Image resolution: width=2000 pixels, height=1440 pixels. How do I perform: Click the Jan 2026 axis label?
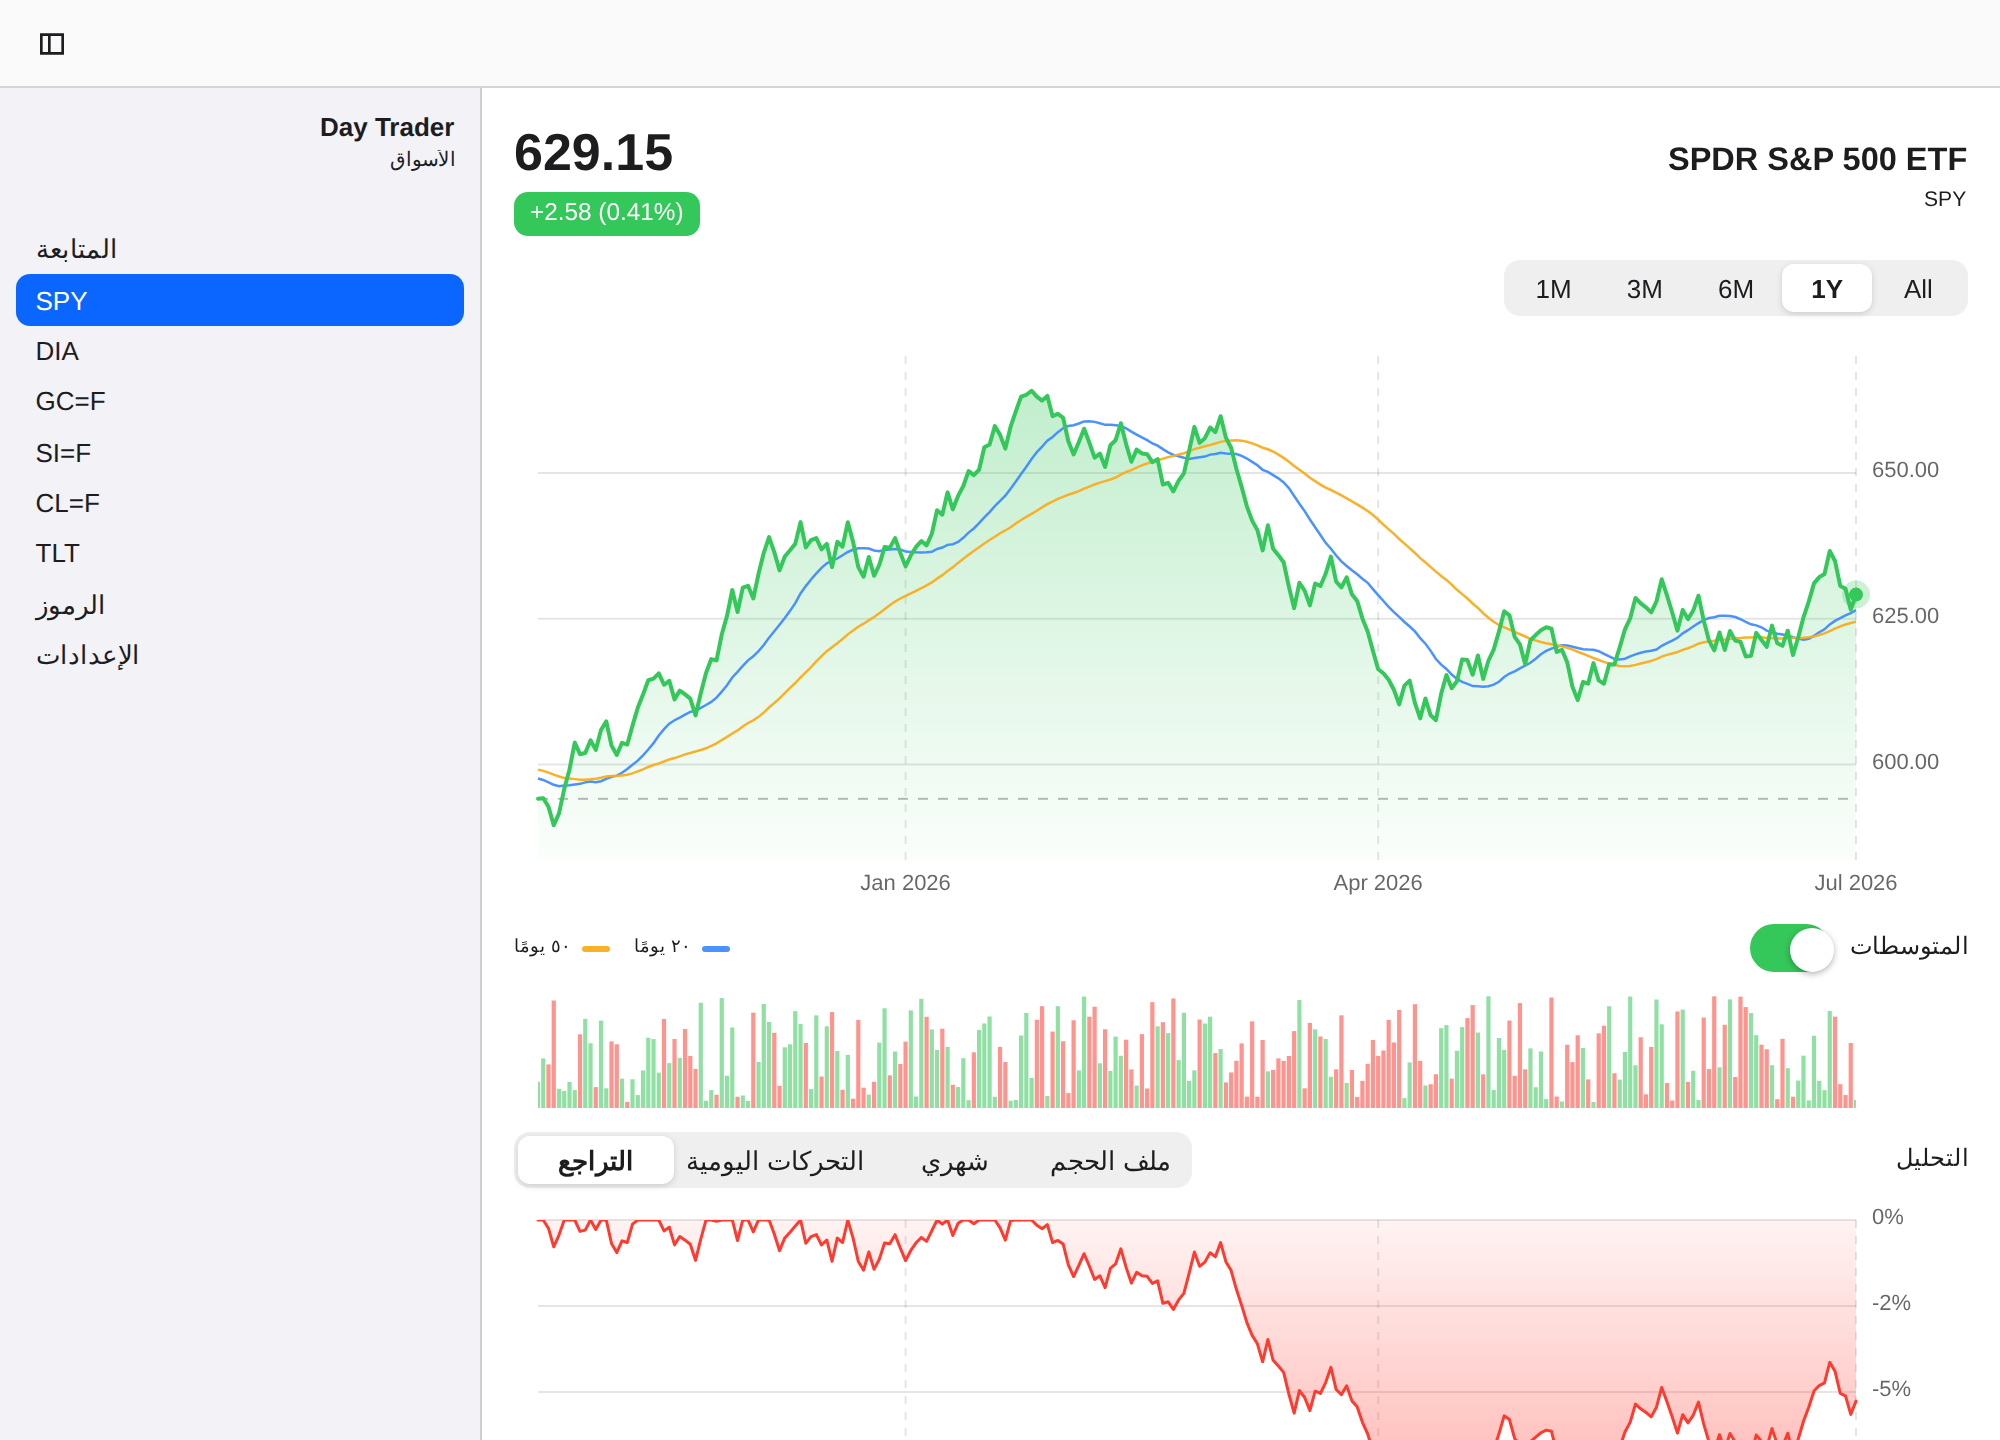tap(905, 883)
